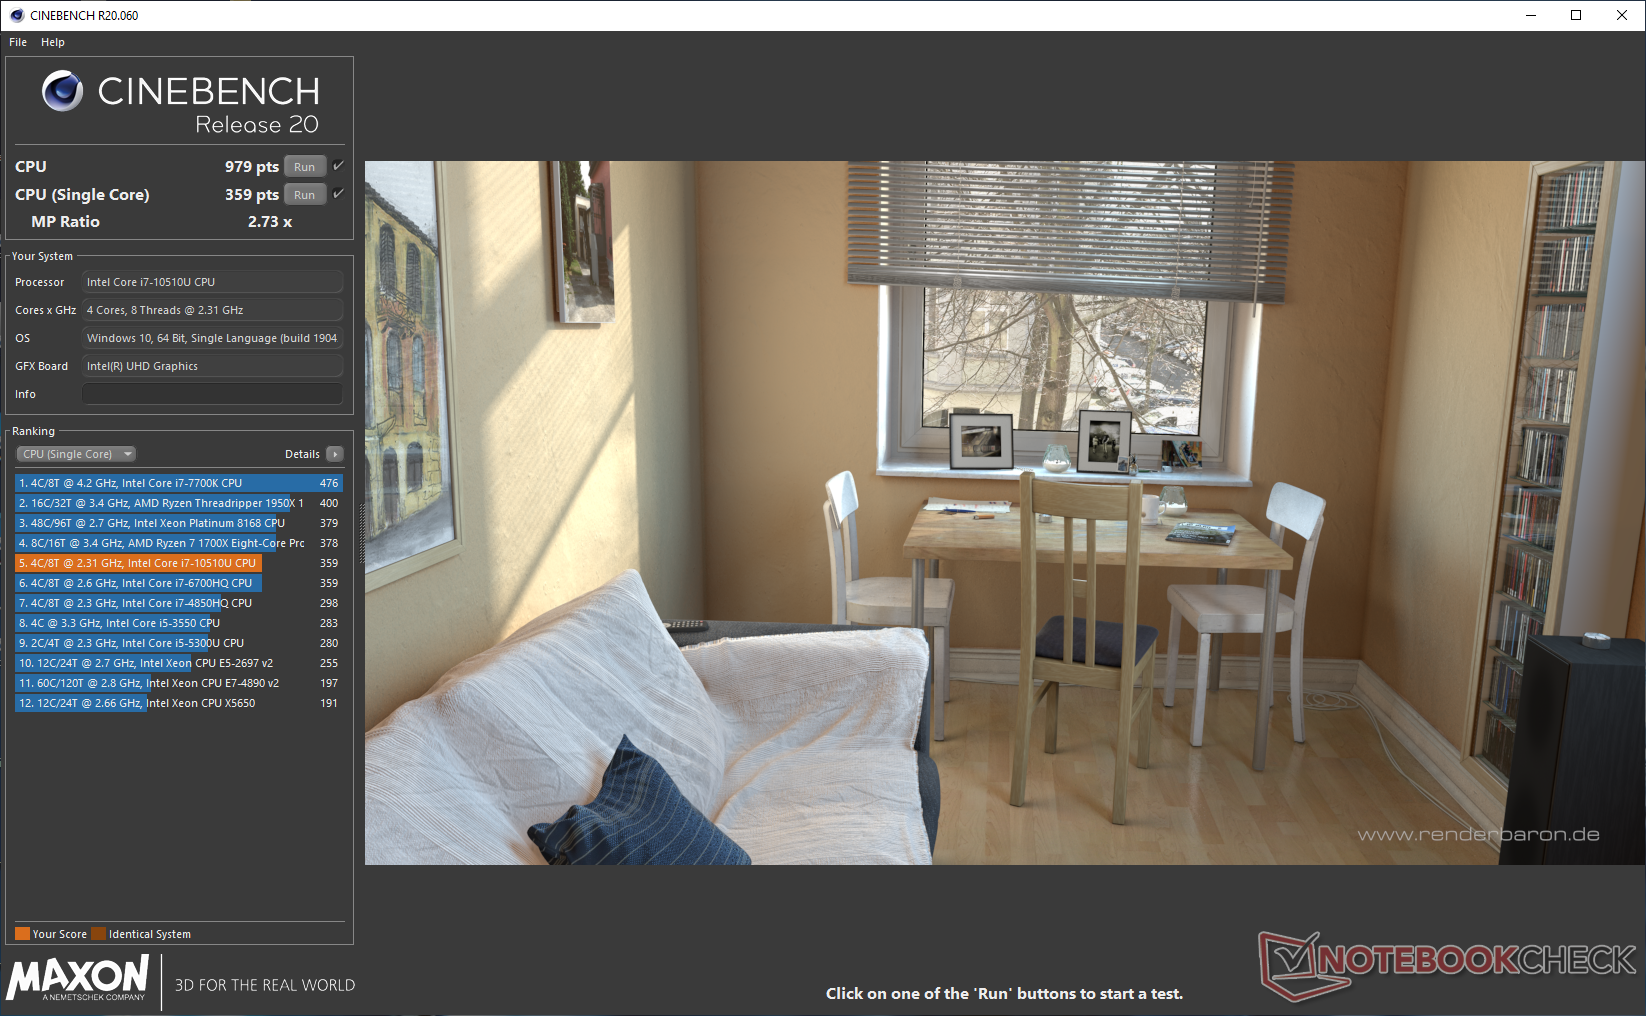Viewport: 1646px width, 1016px height.
Task: Select ranking row AMD Ryzen 7 1700X
Action: tap(179, 543)
